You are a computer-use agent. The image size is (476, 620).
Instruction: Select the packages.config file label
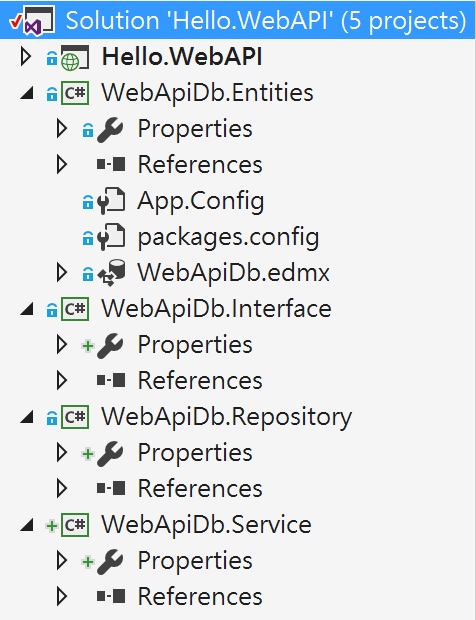pyautogui.click(x=229, y=238)
